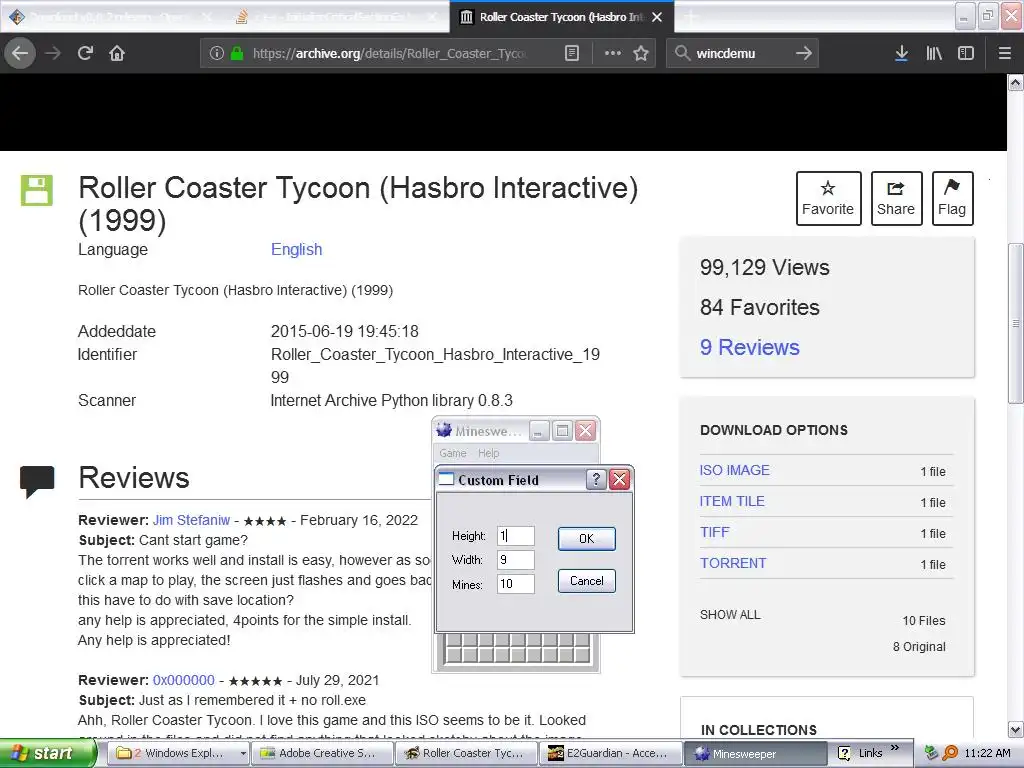Click the Custom Field help question button

point(596,480)
